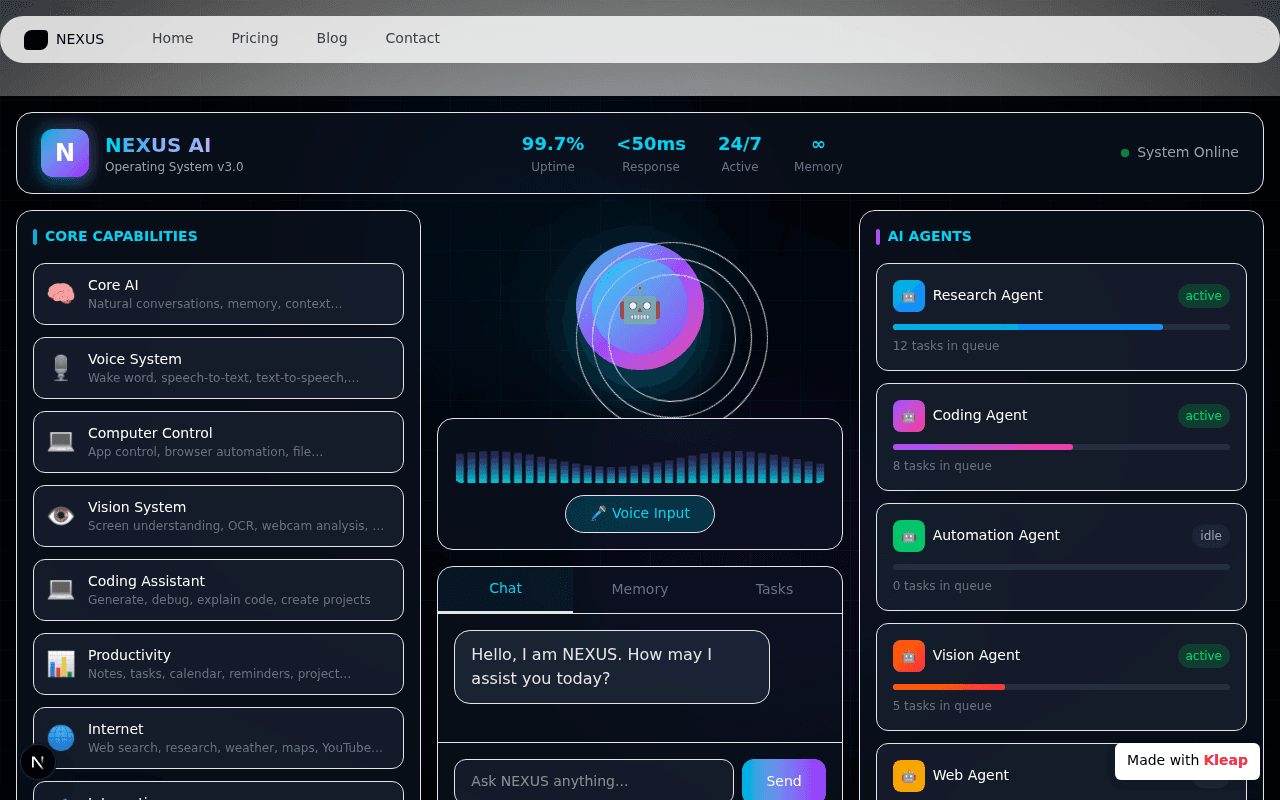Screen dimensions: 1280x800
Task: Open the Contact nav item
Action: (x=413, y=39)
